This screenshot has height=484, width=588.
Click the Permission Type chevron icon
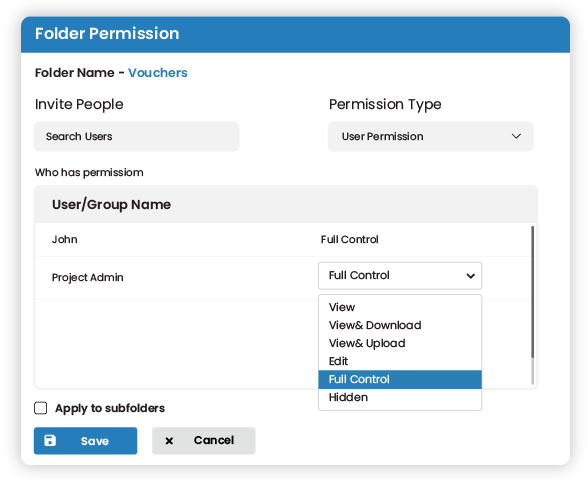point(516,136)
